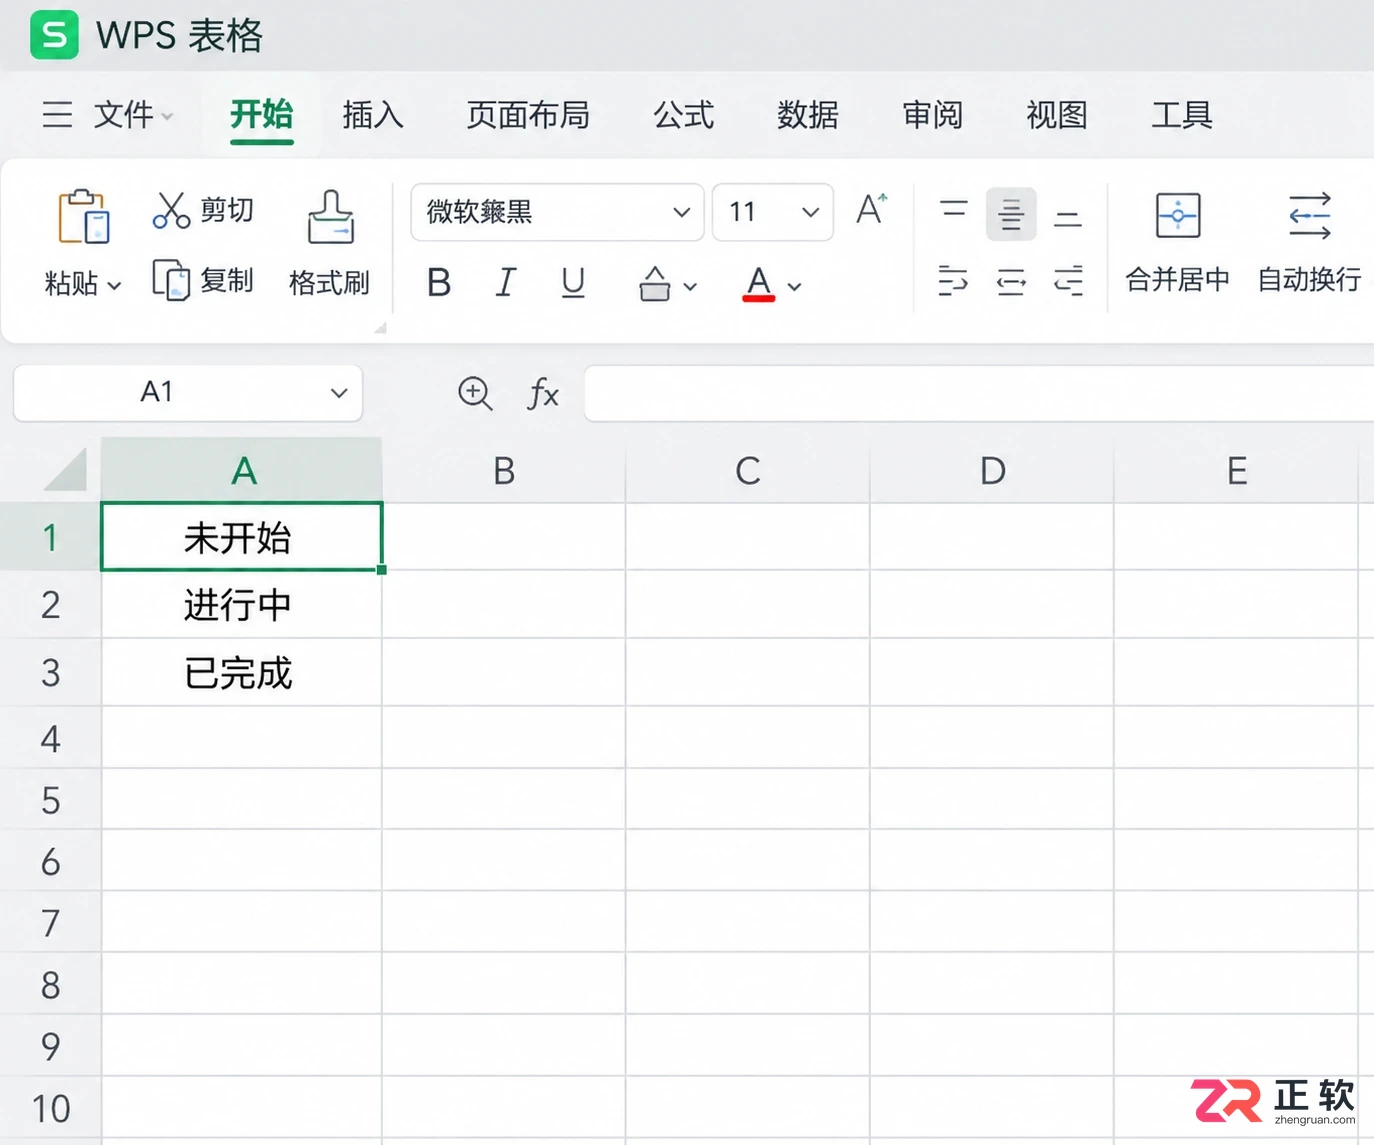Switch to the 数据 tab
Viewport: 1374px width, 1145px height.
click(808, 115)
